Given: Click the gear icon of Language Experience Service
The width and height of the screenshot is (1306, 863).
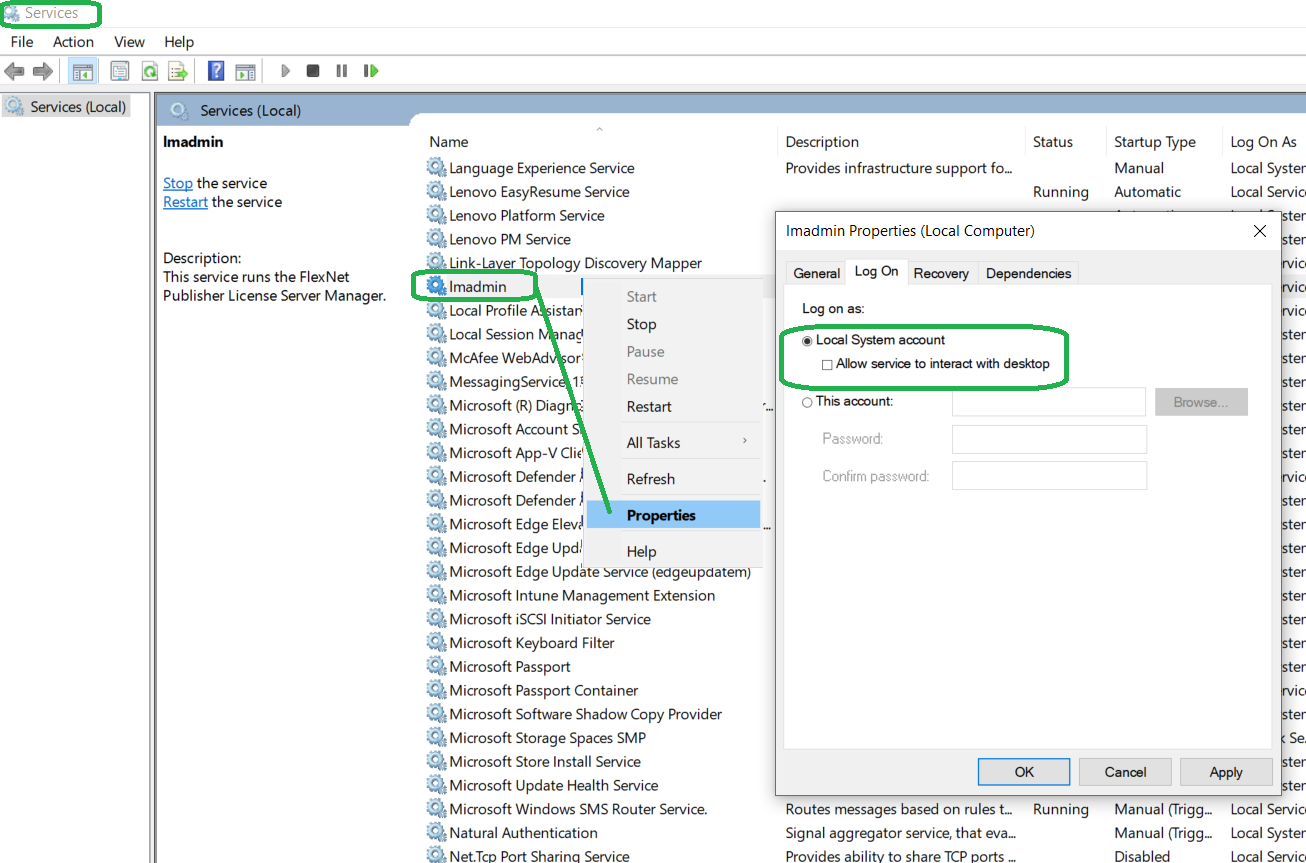Looking at the screenshot, I should point(437,168).
